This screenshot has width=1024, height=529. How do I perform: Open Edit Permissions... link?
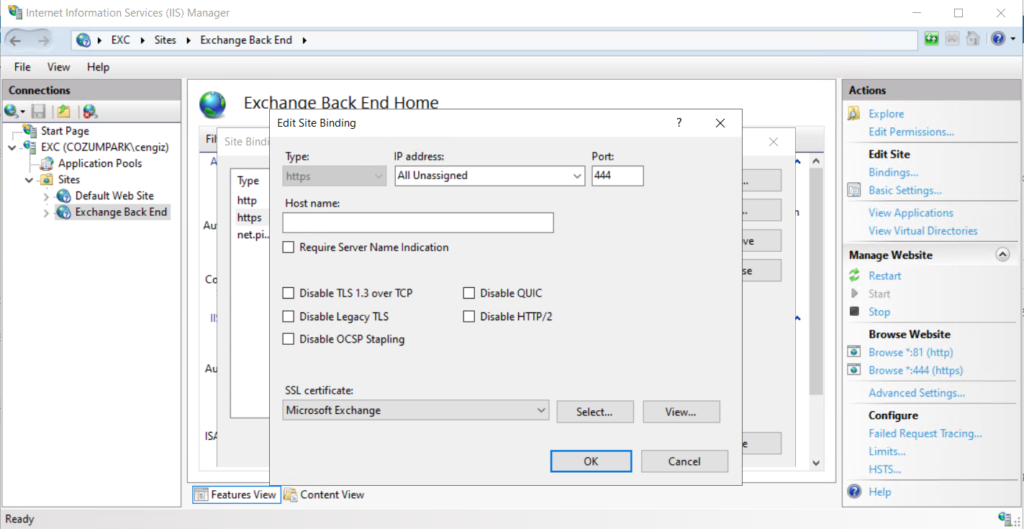[x=911, y=131]
